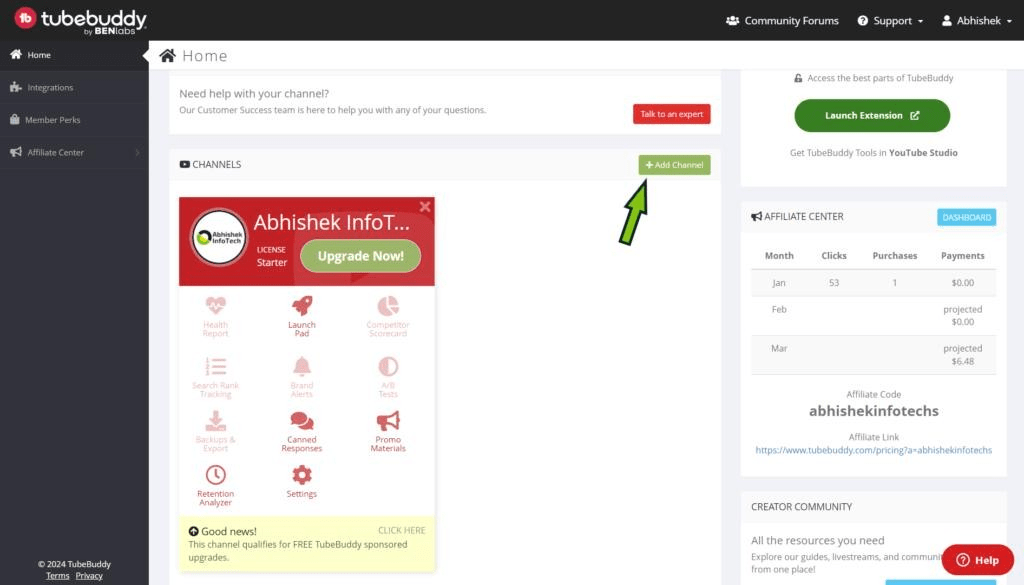Open the Retention Analyzer tool
This screenshot has width=1024, height=585.
click(216, 485)
